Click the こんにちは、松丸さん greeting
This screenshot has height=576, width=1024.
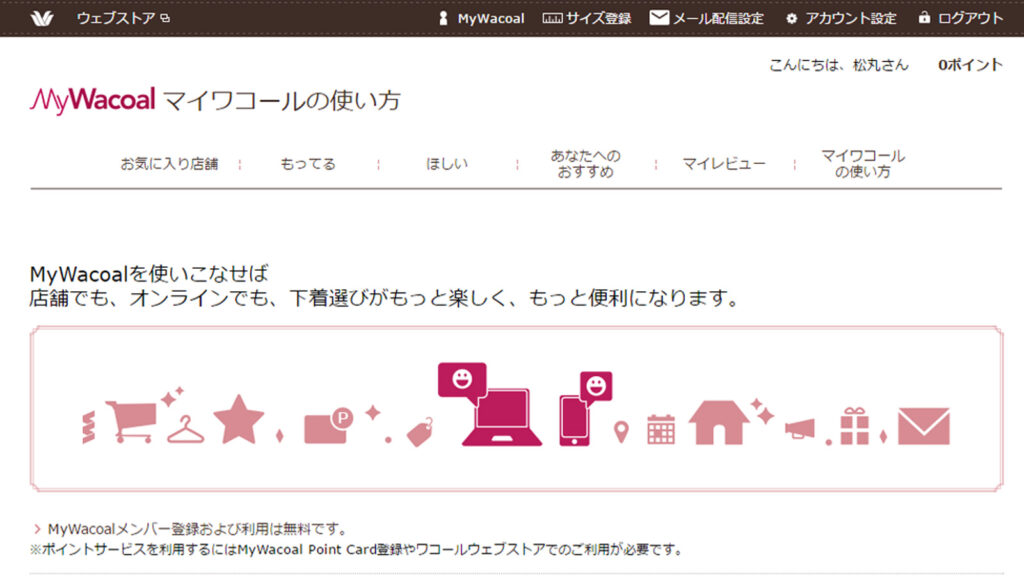(x=839, y=65)
